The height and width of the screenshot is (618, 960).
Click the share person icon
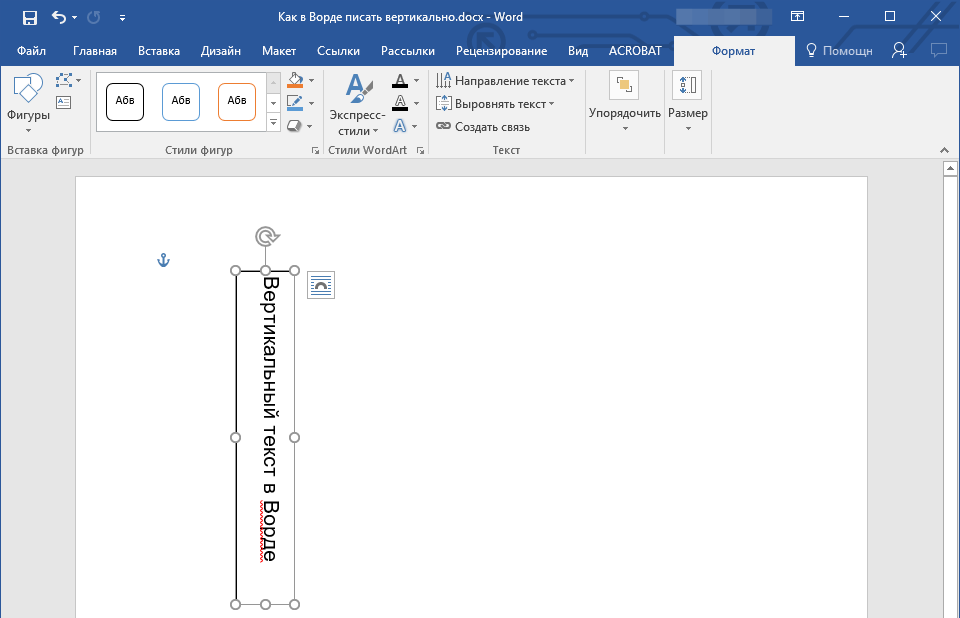[899, 51]
